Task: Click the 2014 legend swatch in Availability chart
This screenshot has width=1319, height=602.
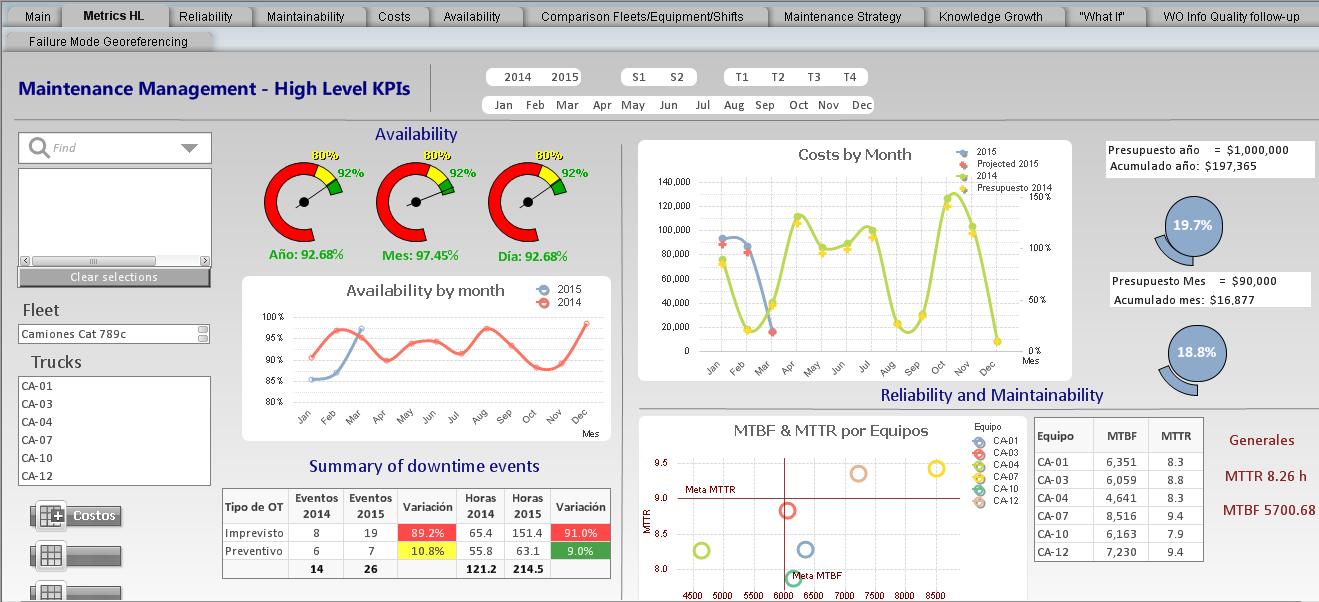Action: click(544, 303)
